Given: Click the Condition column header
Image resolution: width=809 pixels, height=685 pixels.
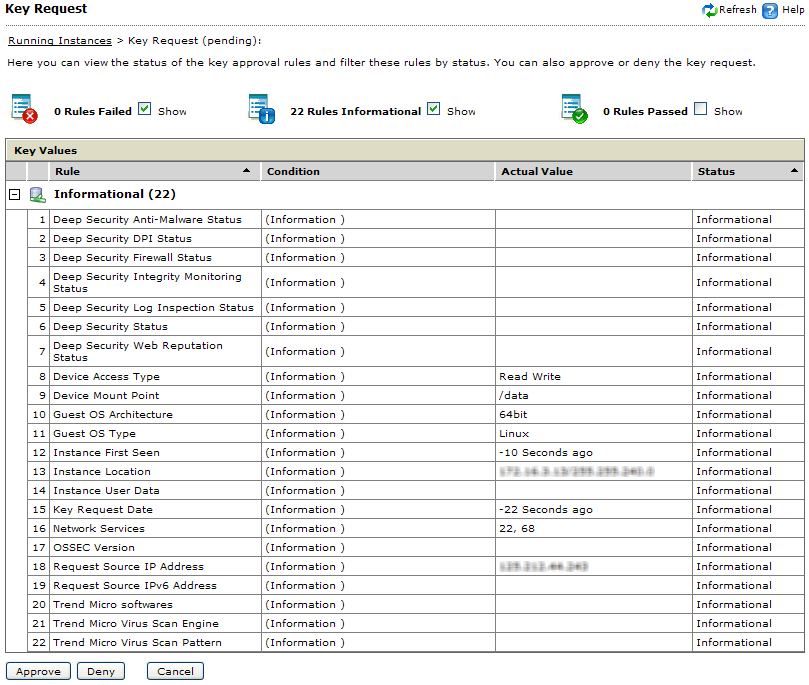Looking at the screenshot, I should point(378,172).
